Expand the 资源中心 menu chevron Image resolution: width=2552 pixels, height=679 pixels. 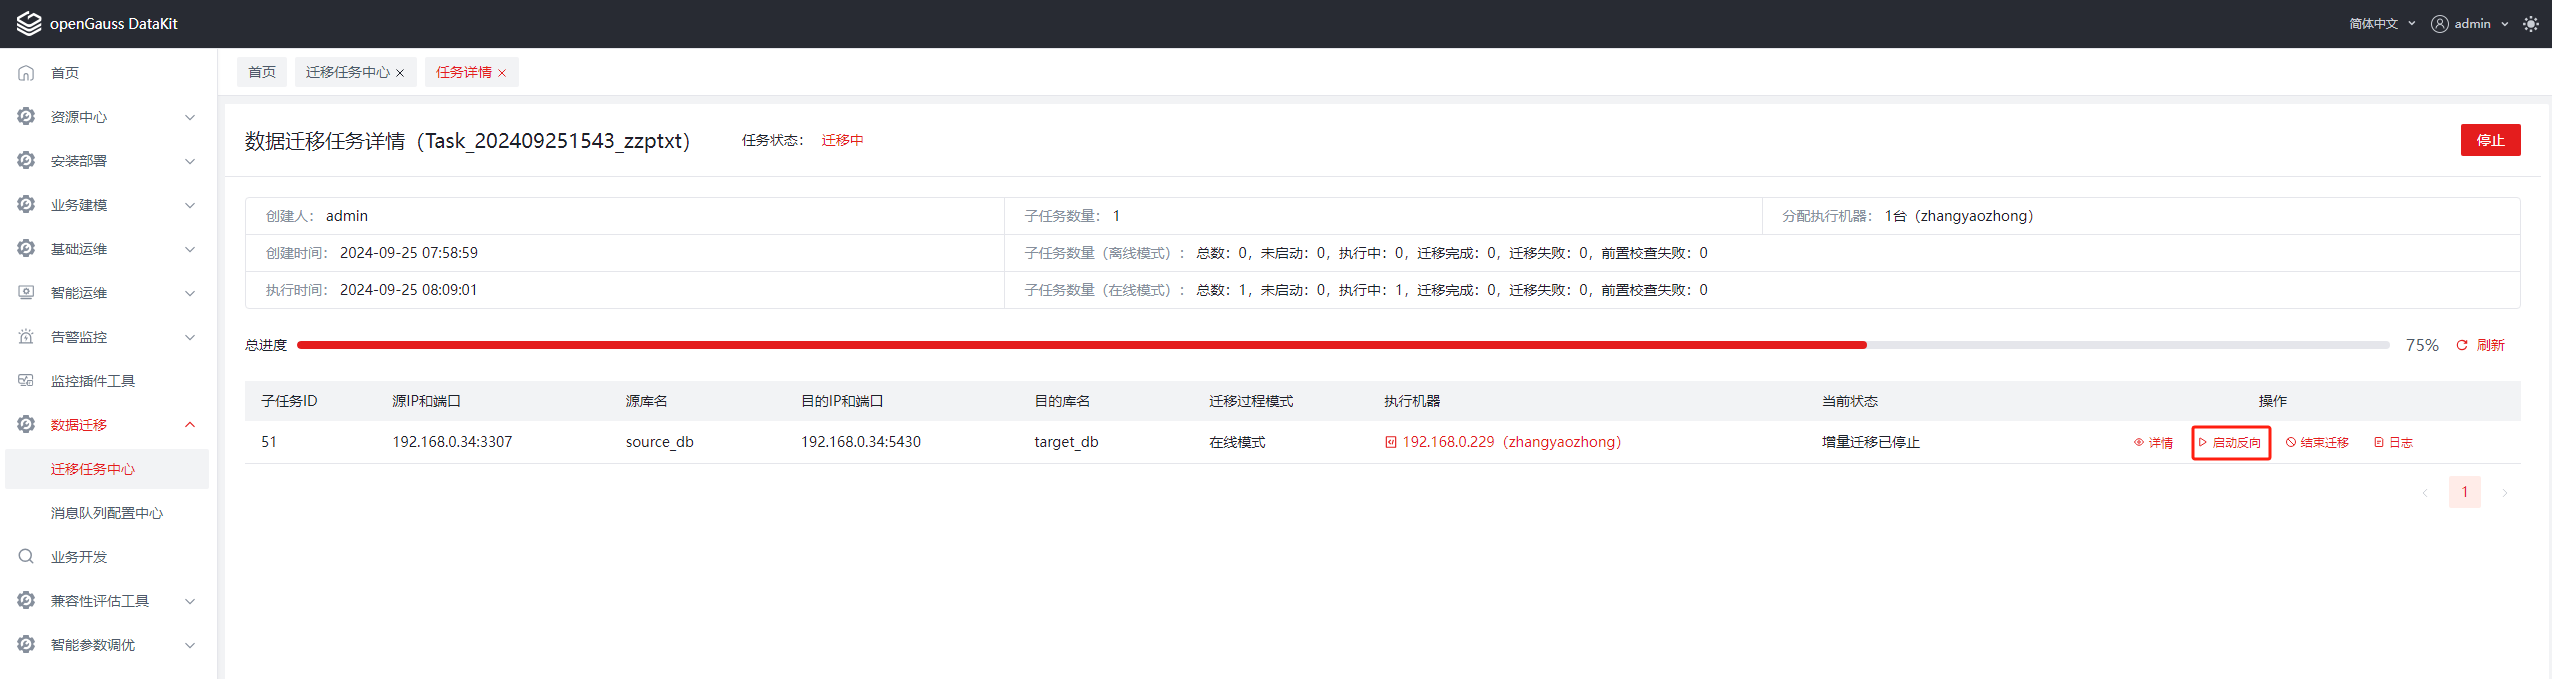(x=190, y=117)
